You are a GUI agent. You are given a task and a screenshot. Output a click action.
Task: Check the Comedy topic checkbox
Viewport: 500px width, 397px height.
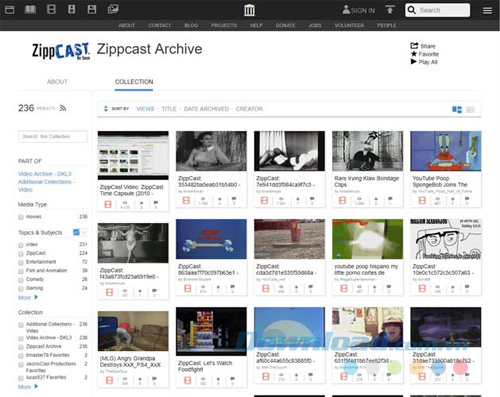click(x=21, y=280)
